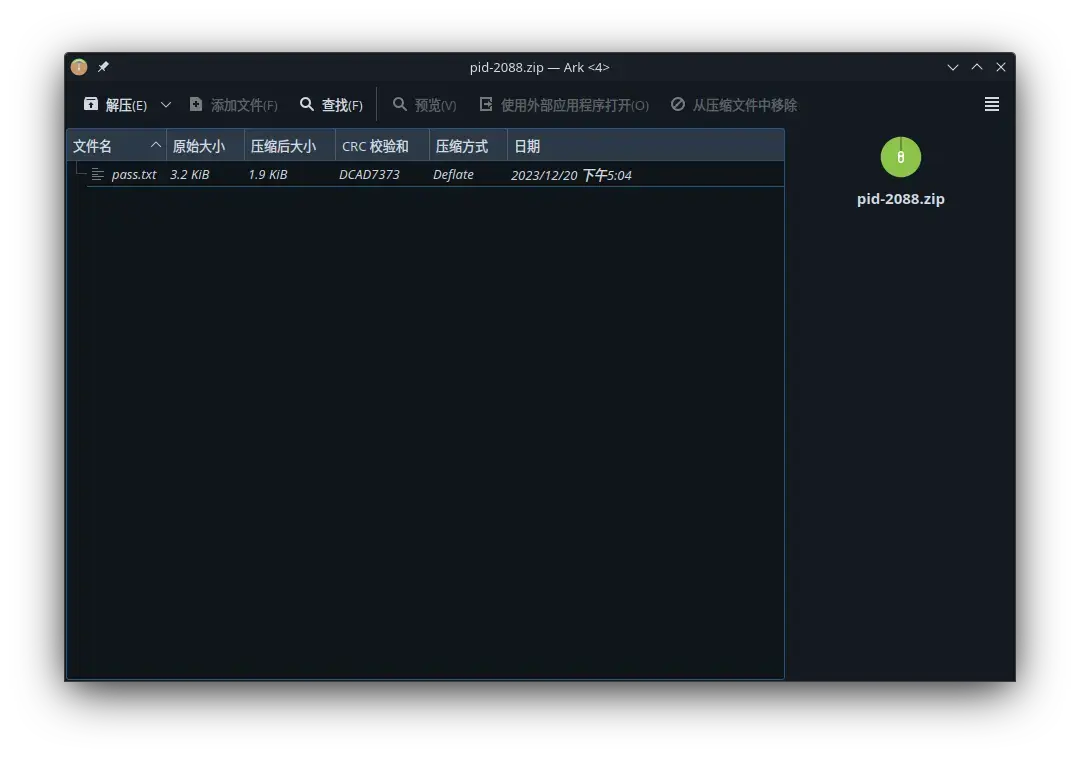Click the 日期 column header
This screenshot has width=1080, height=758.
pyautogui.click(x=527, y=146)
